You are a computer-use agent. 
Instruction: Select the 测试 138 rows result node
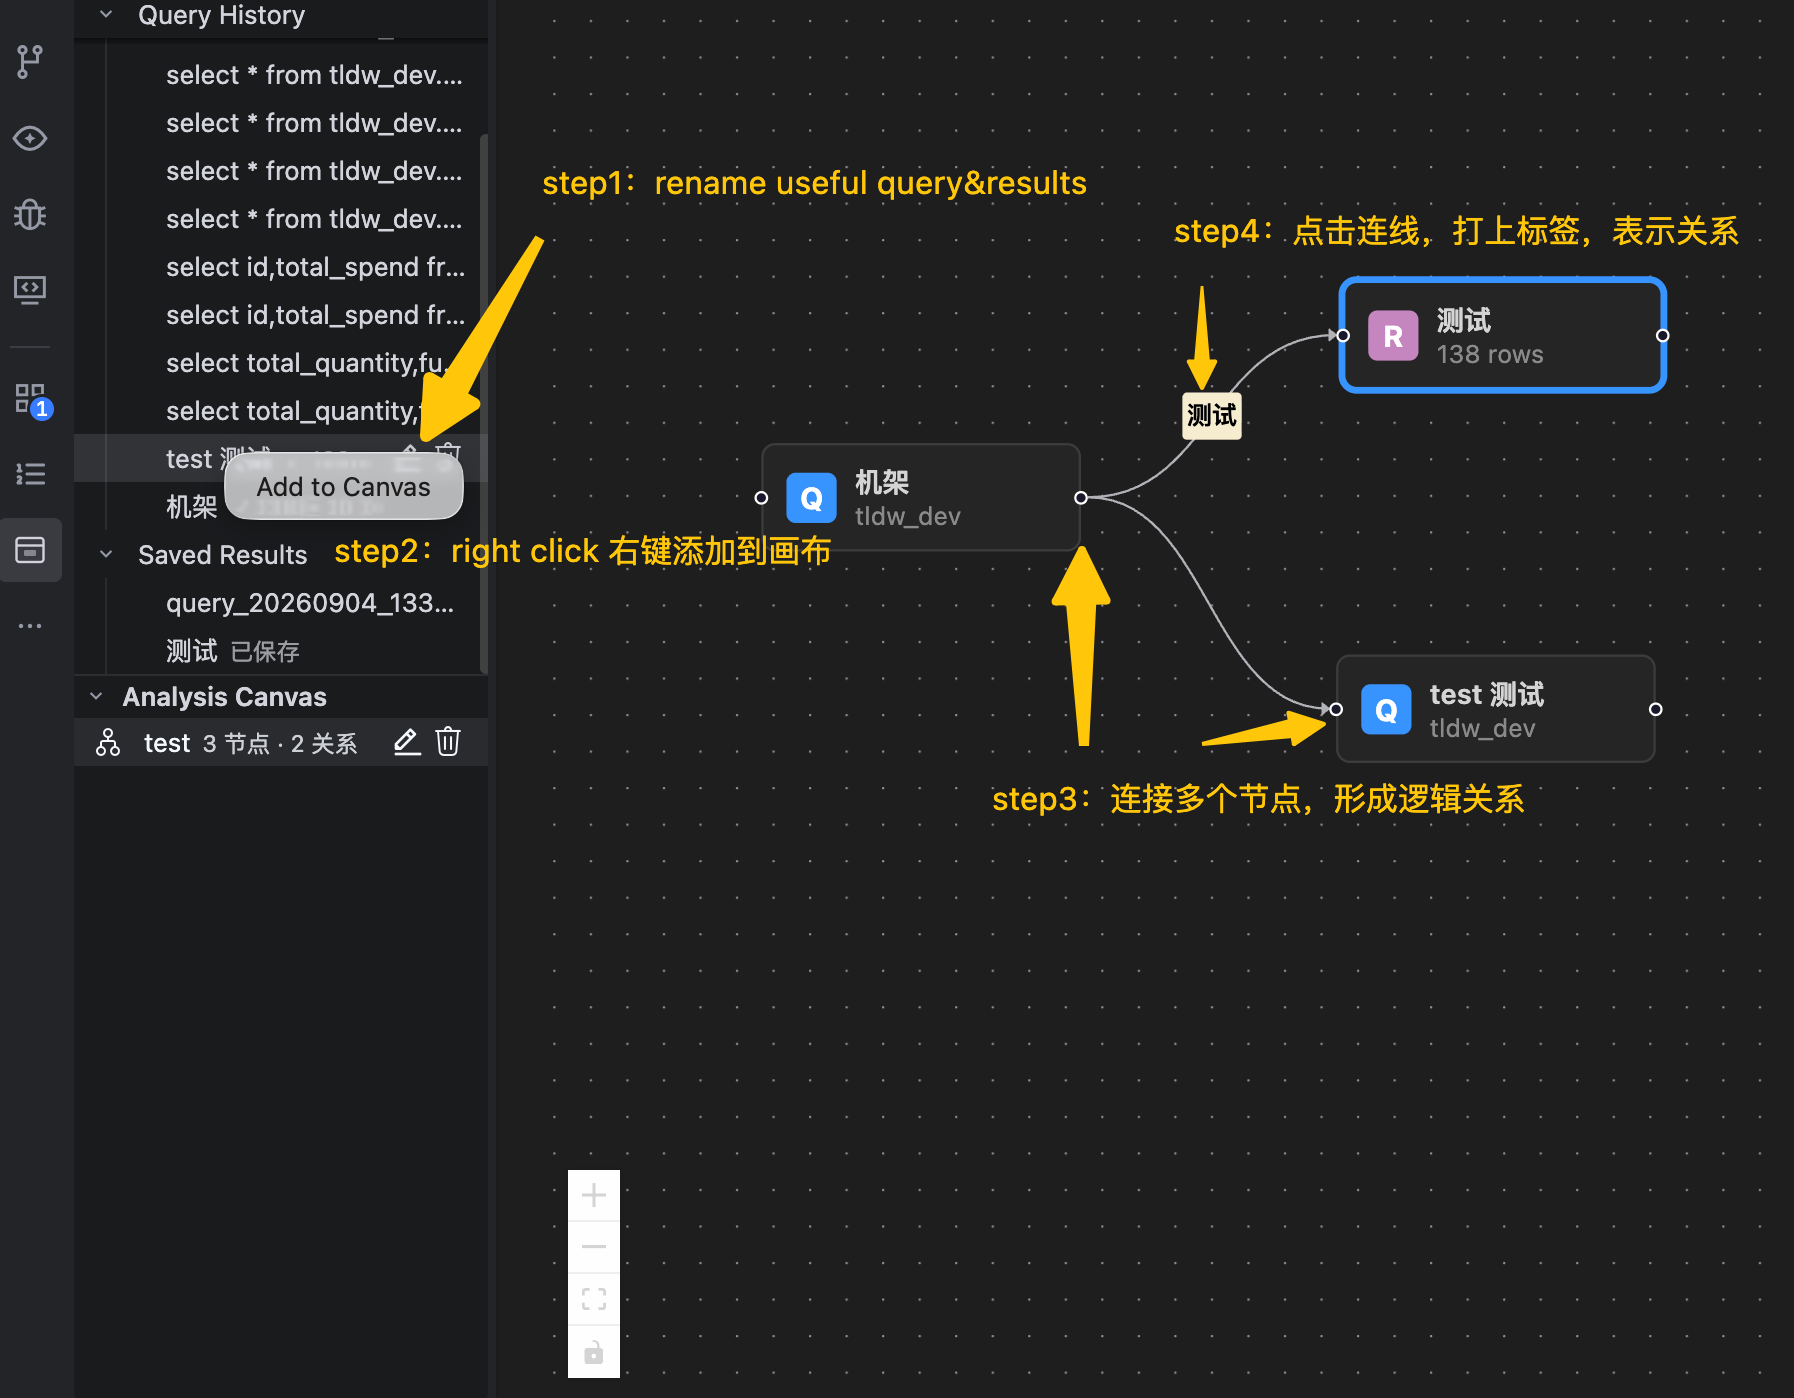[1502, 336]
